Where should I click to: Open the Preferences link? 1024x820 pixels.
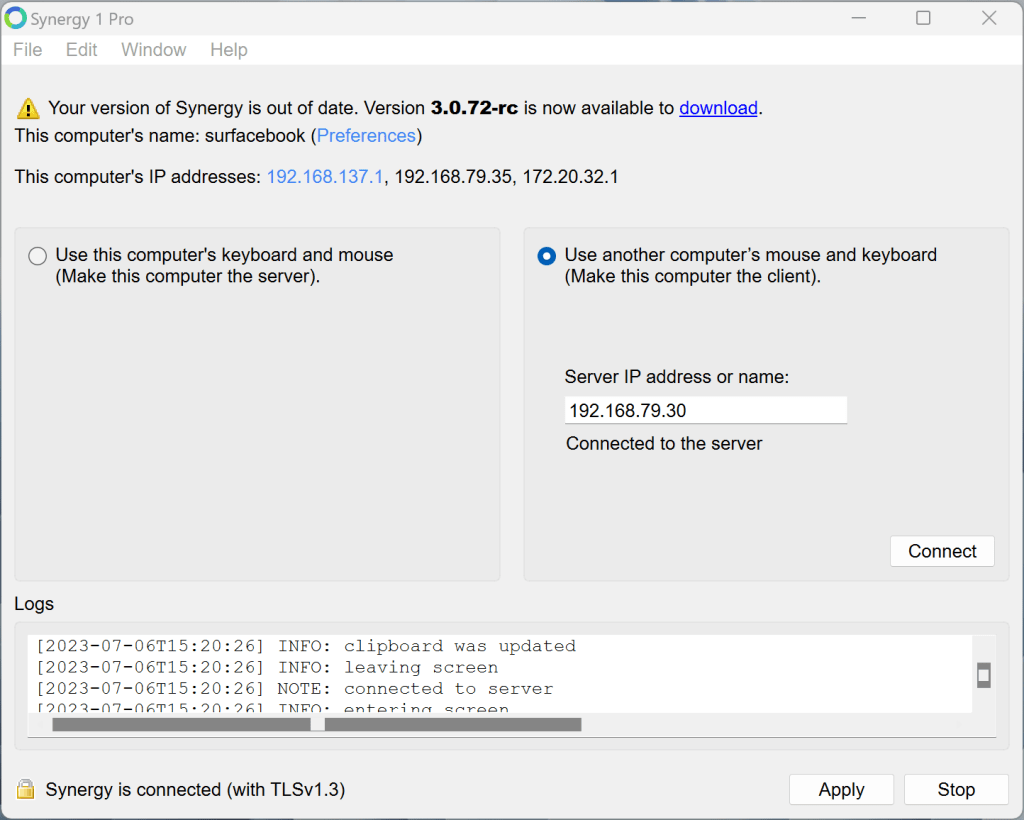366,136
